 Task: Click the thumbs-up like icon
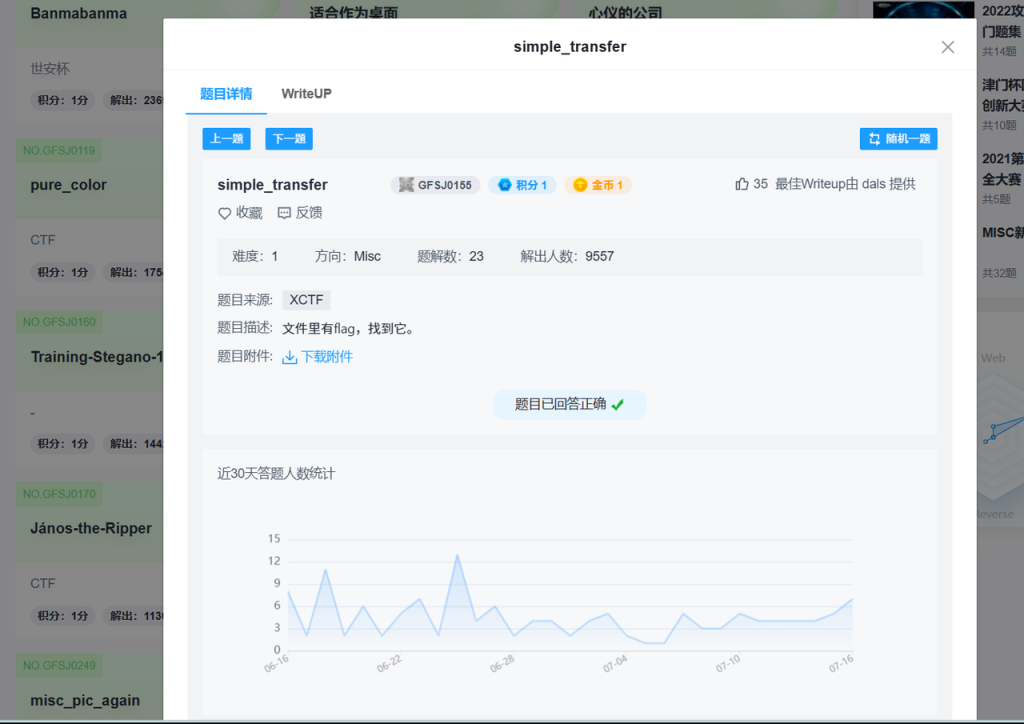point(741,184)
